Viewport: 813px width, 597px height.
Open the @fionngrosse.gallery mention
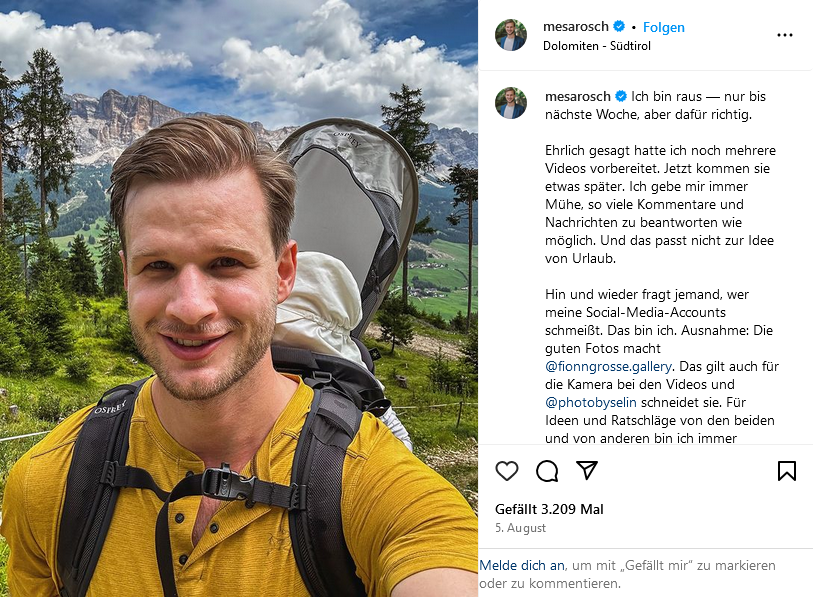[x=608, y=366]
